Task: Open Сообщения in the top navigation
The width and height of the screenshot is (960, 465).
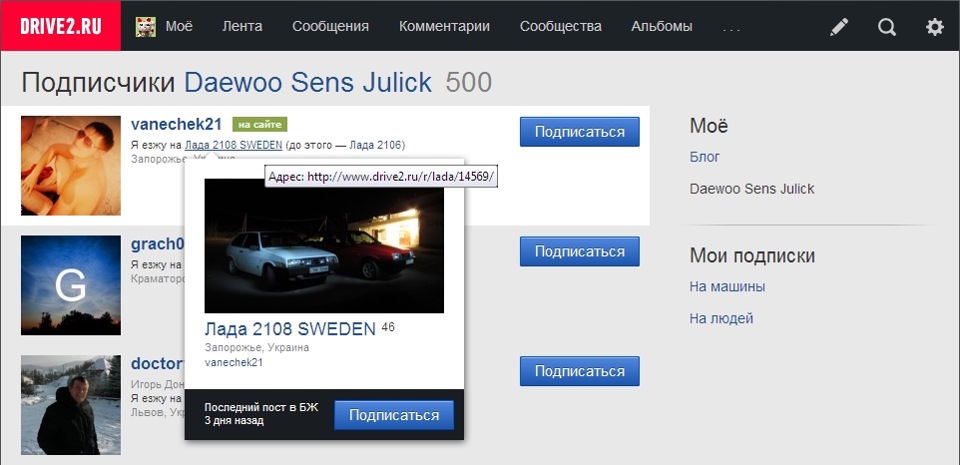Action: coord(331,26)
